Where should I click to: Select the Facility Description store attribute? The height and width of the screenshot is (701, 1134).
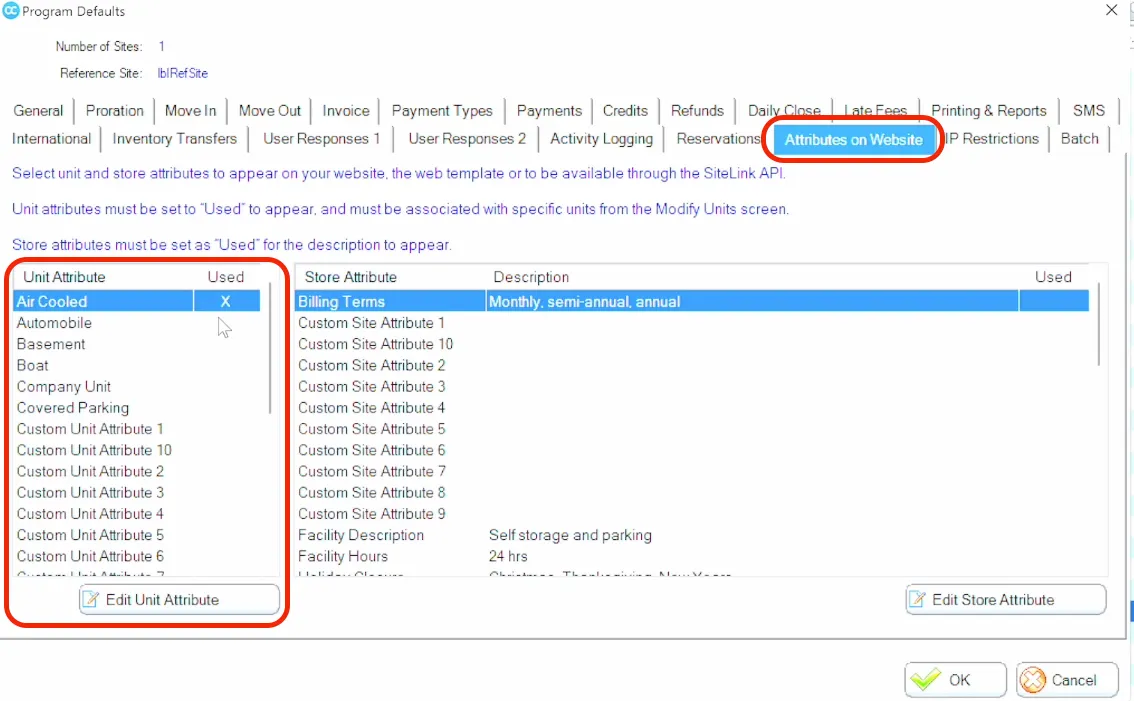point(691,535)
